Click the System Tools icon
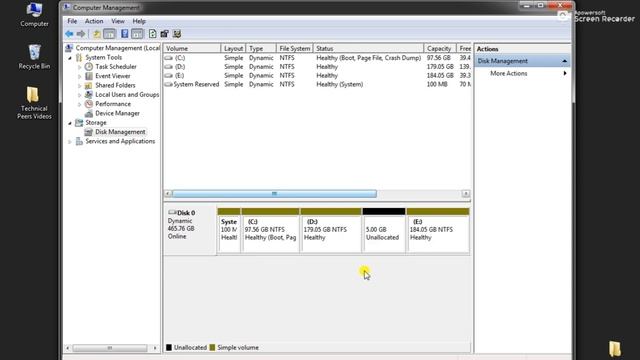Screen dimensions: 640x360 tap(79, 58)
